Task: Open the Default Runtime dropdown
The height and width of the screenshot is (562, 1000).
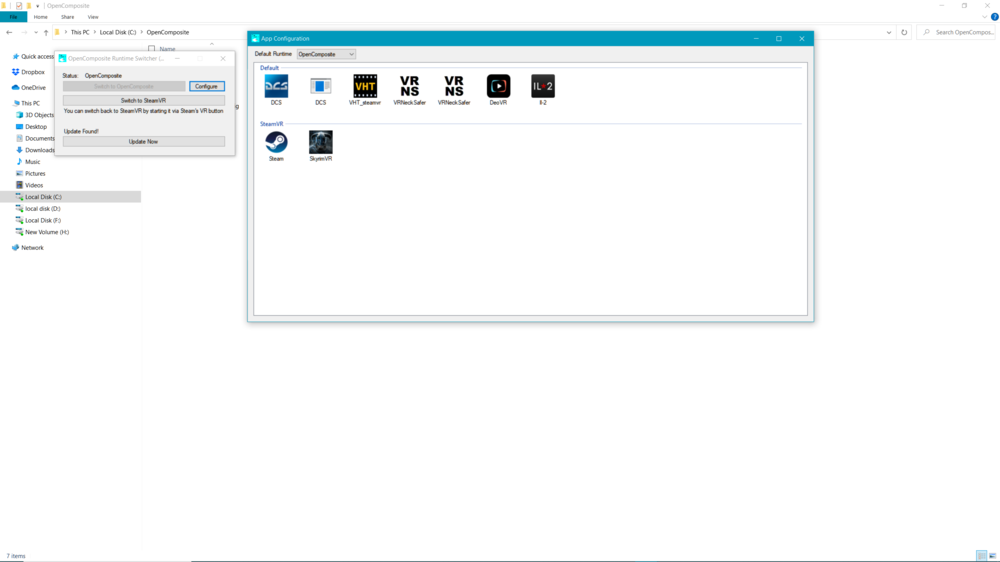Action: pos(326,54)
